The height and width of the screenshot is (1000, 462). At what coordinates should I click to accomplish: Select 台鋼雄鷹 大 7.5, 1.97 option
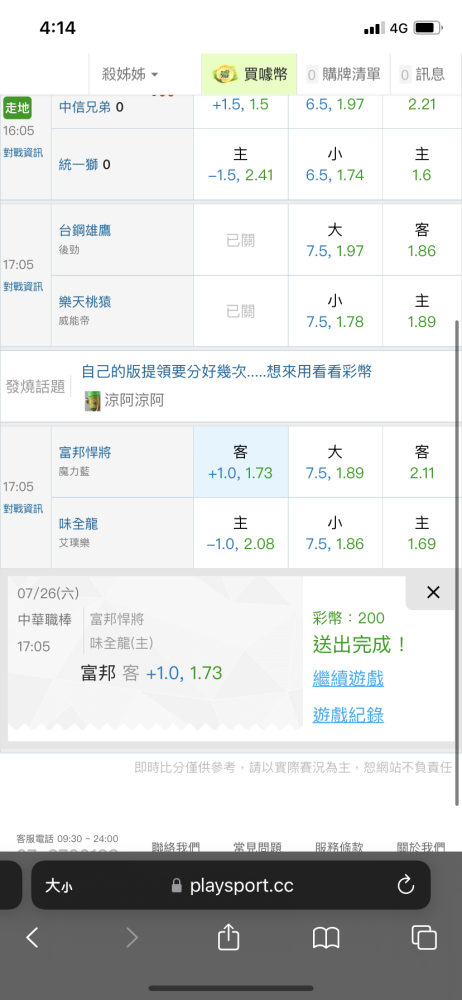(335, 240)
